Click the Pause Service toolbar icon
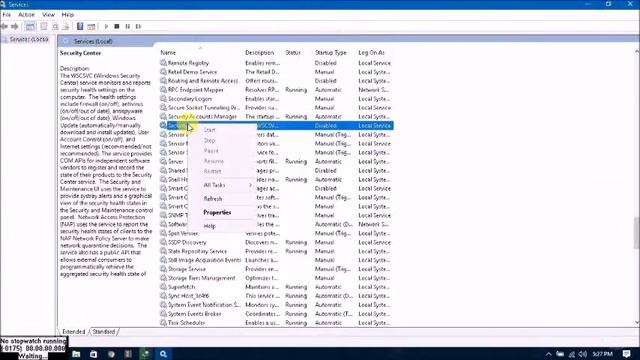The width and height of the screenshot is (640, 360). pos(128,27)
